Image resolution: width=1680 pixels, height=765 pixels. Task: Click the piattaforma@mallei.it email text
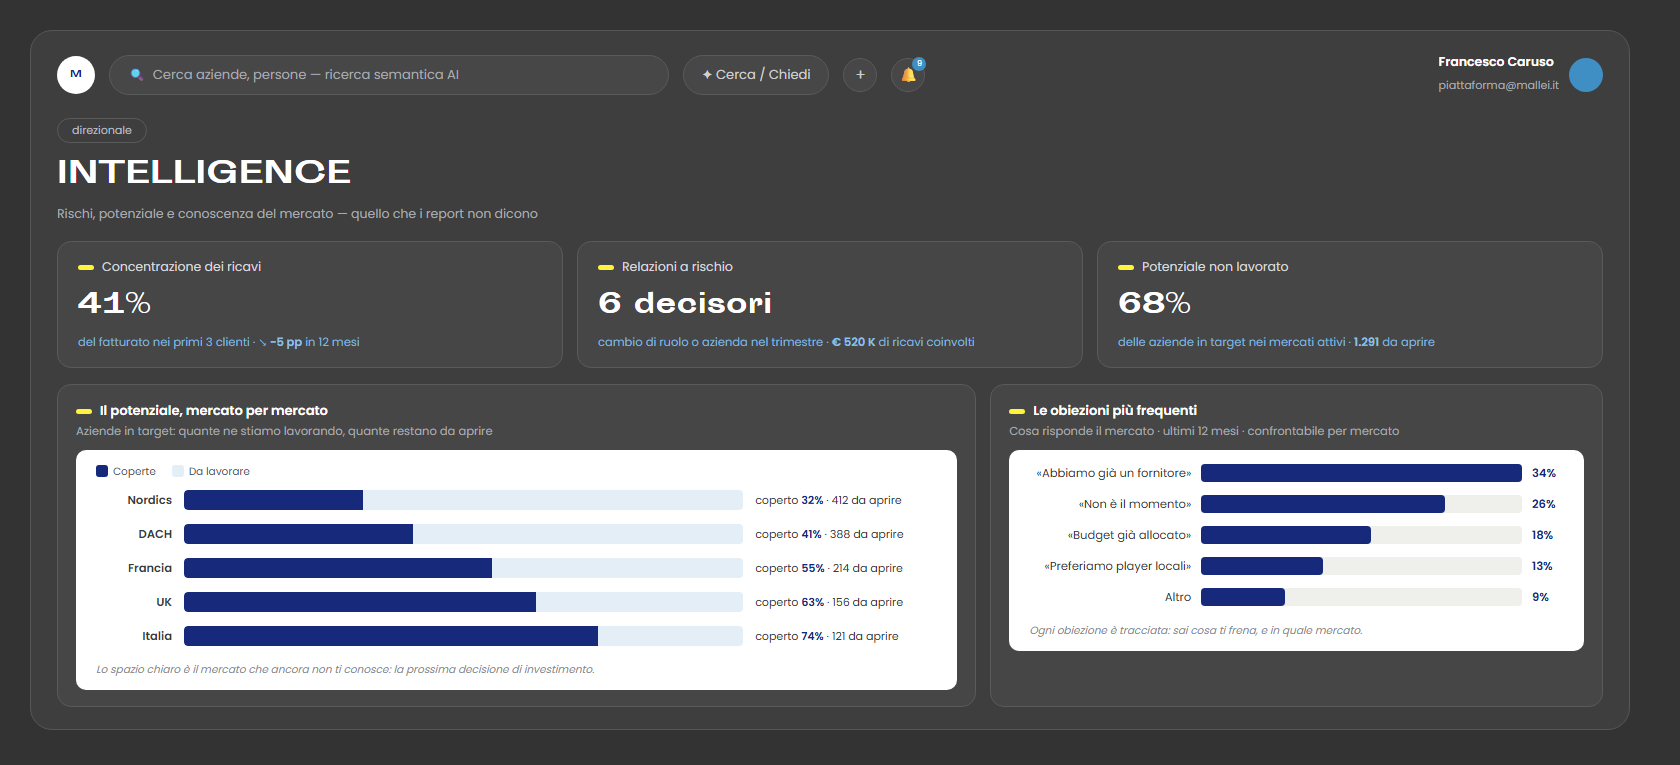[1498, 85]
